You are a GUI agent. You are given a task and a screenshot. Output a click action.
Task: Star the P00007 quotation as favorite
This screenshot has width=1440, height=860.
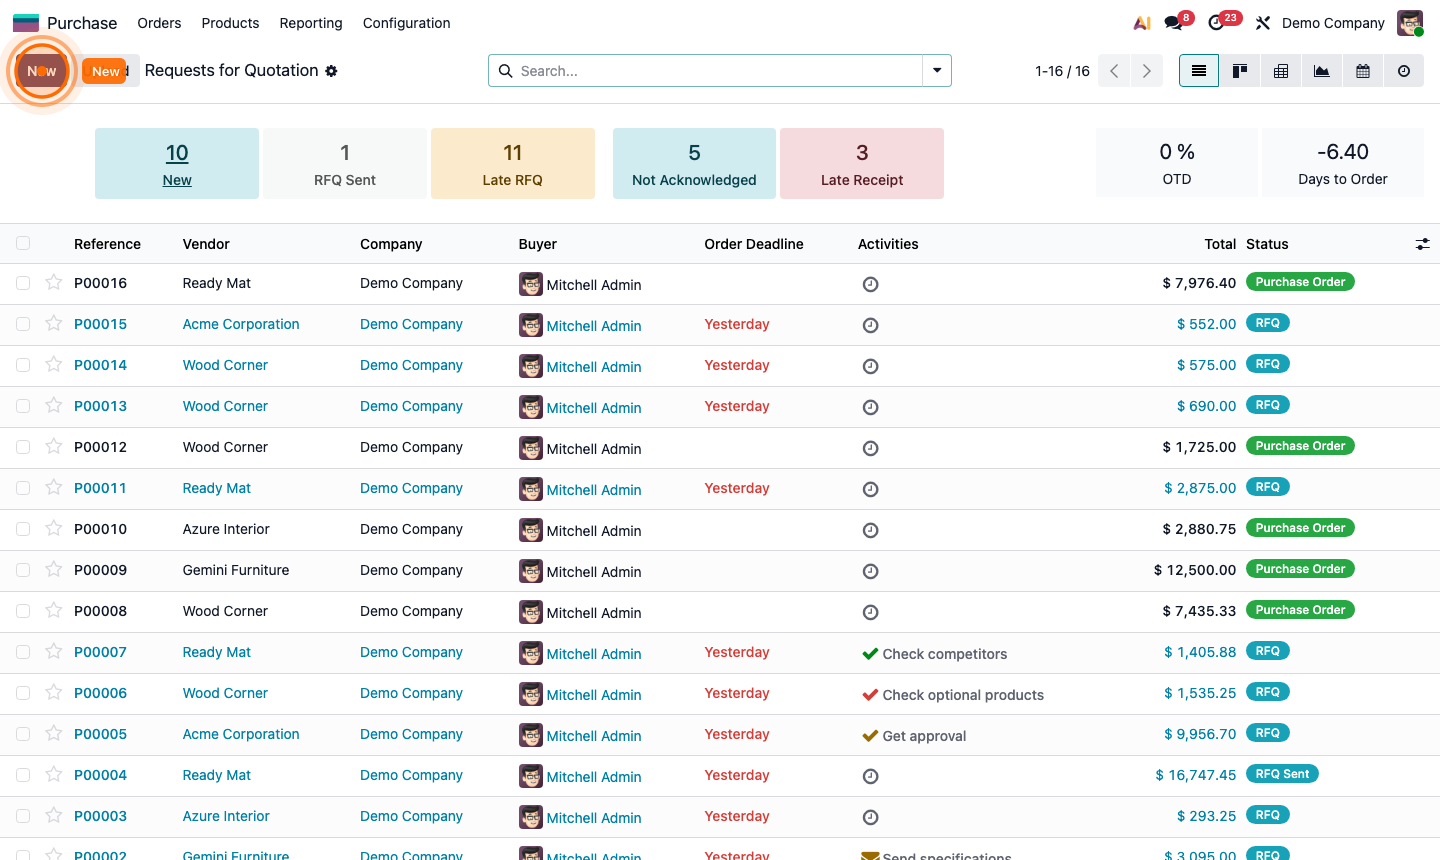(x=53, y=652)
